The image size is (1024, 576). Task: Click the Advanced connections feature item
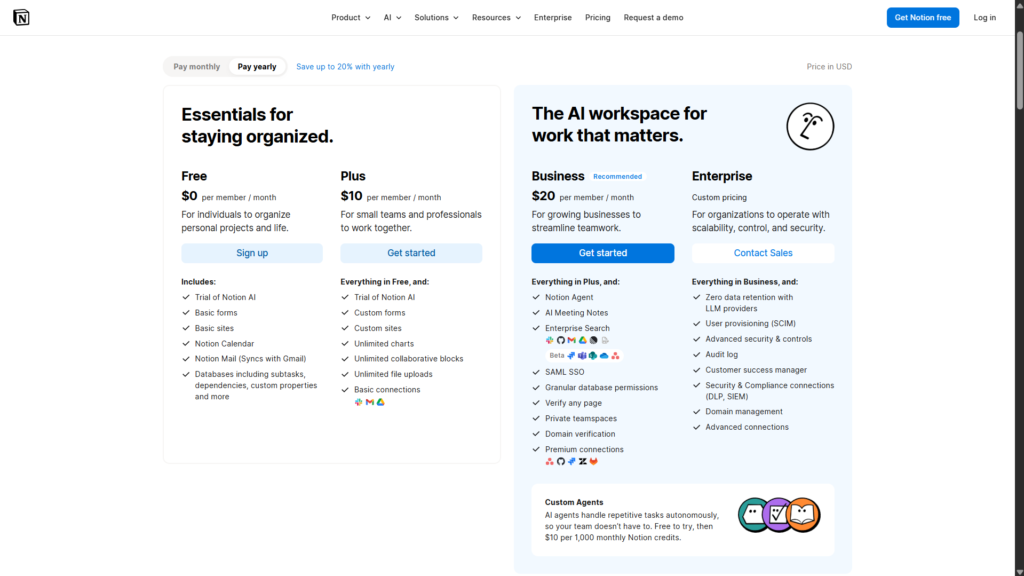pos(746,427)
